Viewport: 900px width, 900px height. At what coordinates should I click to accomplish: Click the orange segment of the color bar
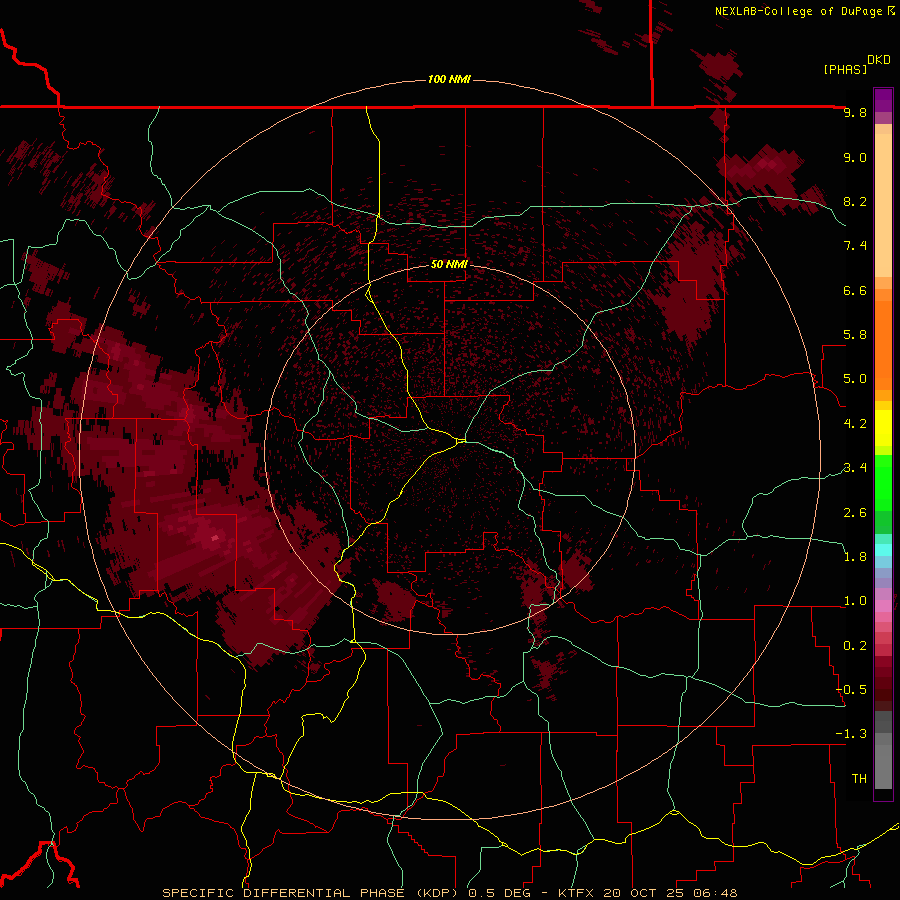pyautogui.click(x=883, y=346)
